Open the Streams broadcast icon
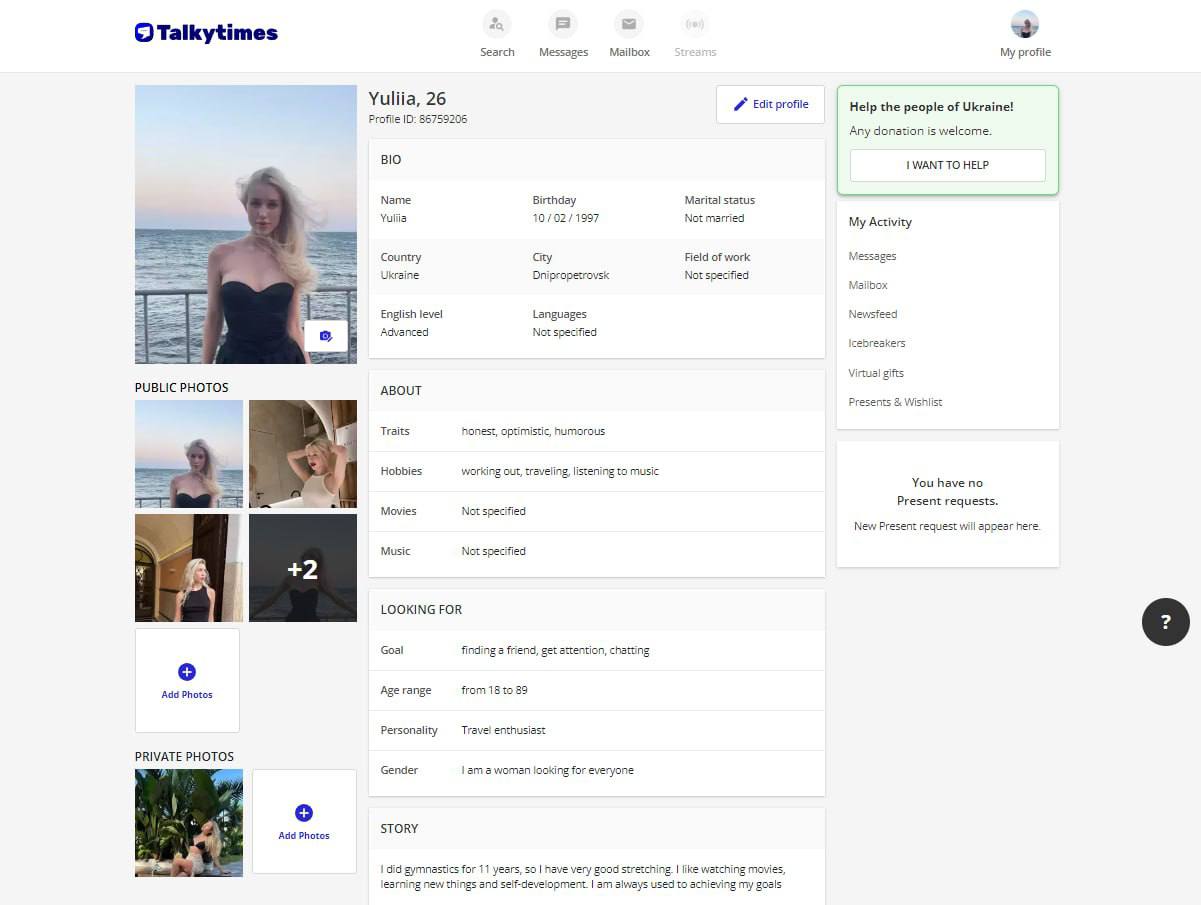This screenshot has width=1201, height=905. [695, 24]
